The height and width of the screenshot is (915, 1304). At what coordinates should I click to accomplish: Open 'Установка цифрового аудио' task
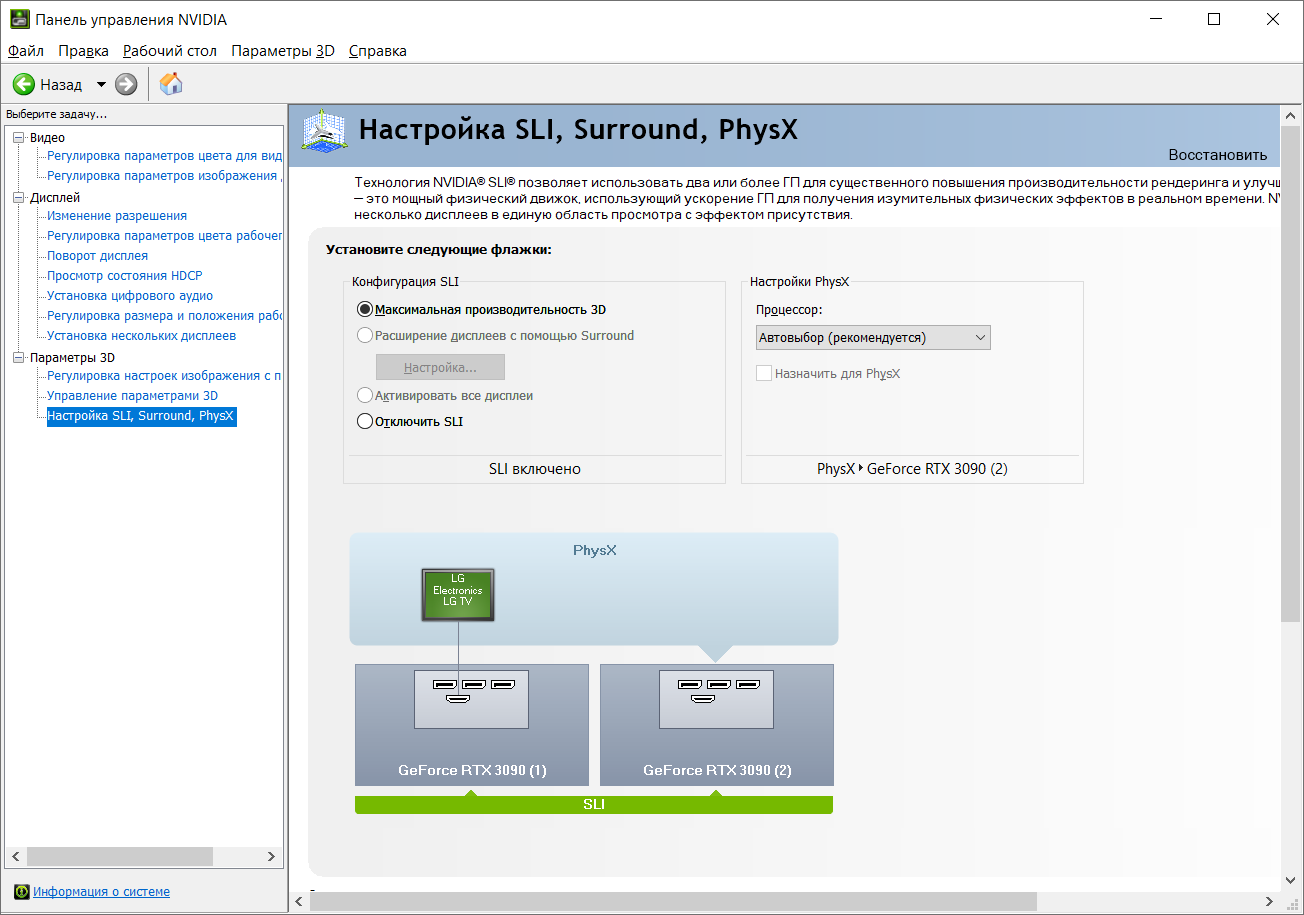pyautogui.click(x=130, y=296)
